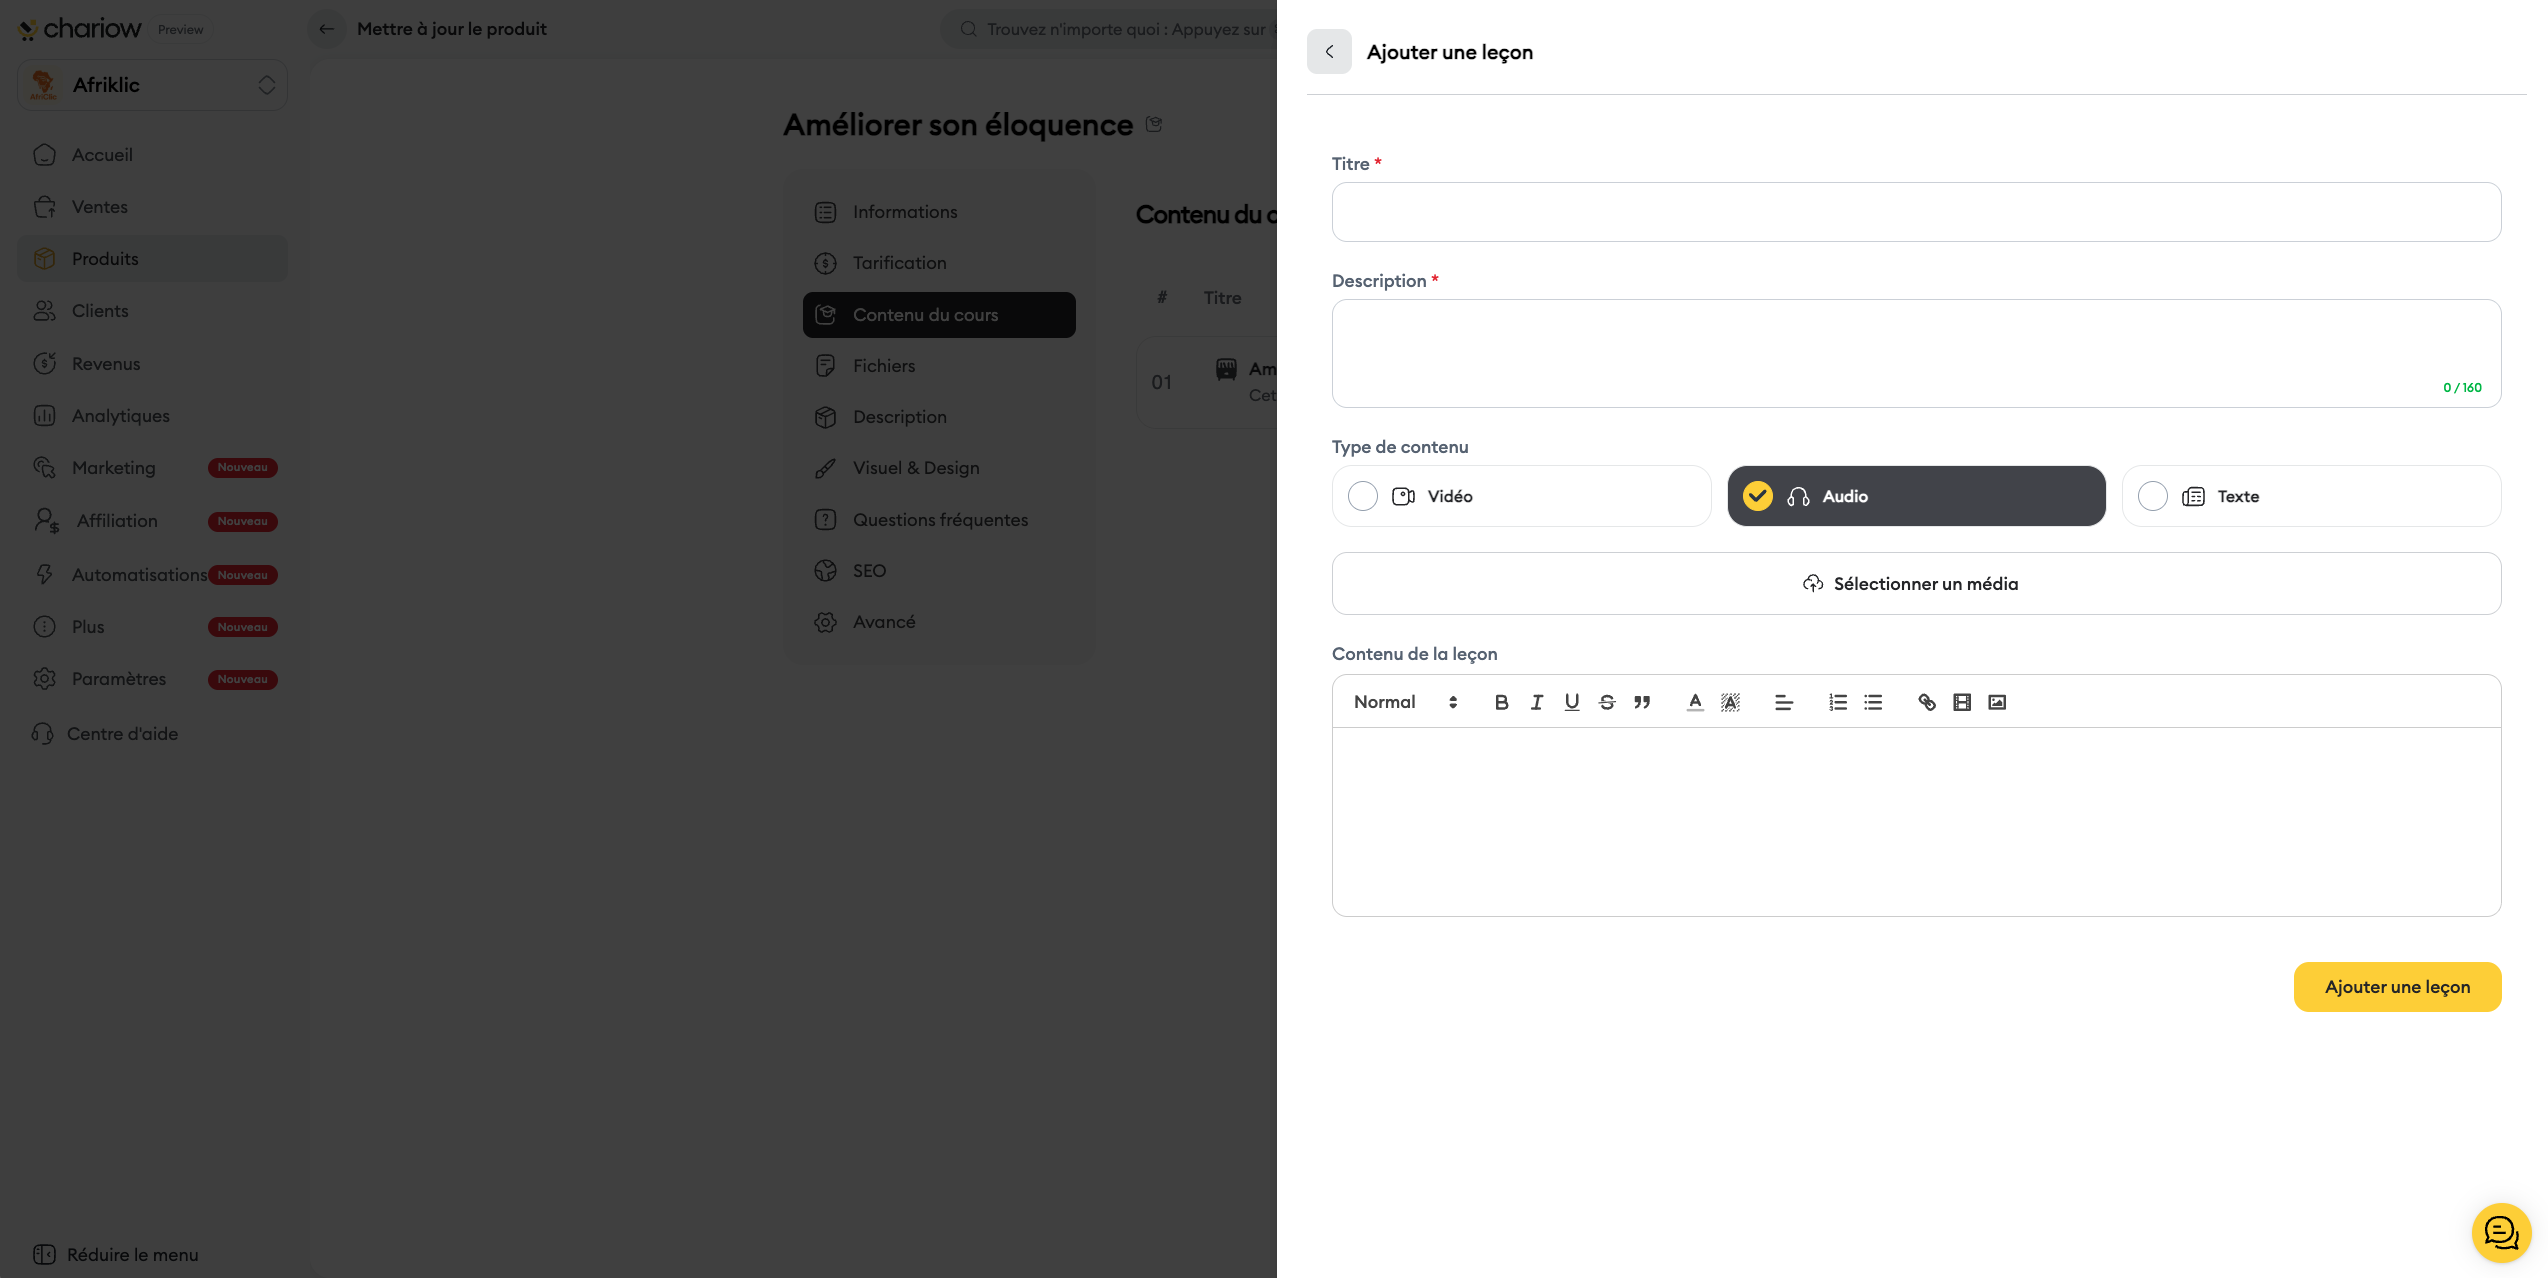Click the numbered list icon
Viewport: 2548px width, 1278px height.
click(x=1838, y=702)
